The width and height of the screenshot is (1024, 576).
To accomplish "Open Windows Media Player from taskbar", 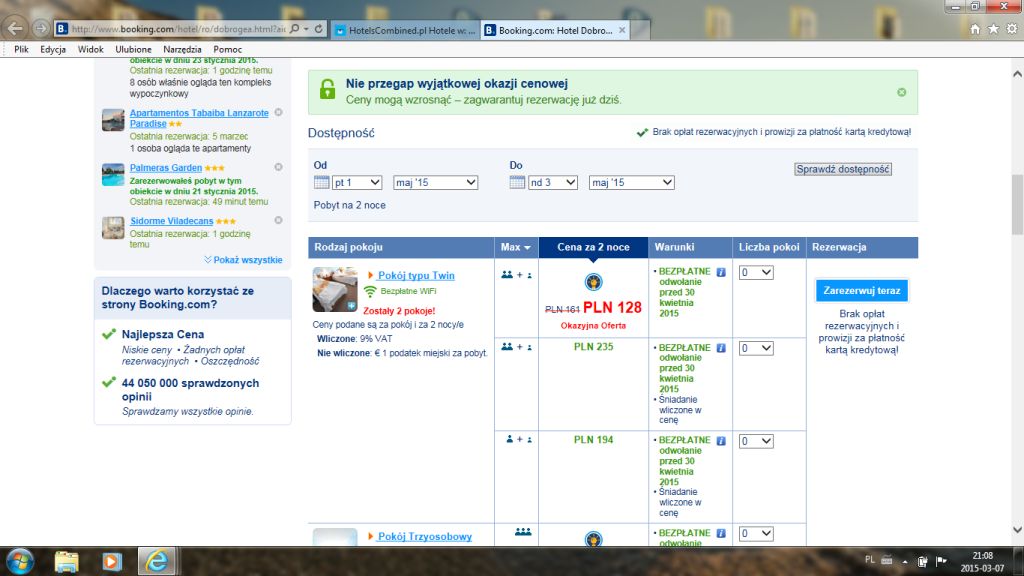I will click(x=112, y=562).
